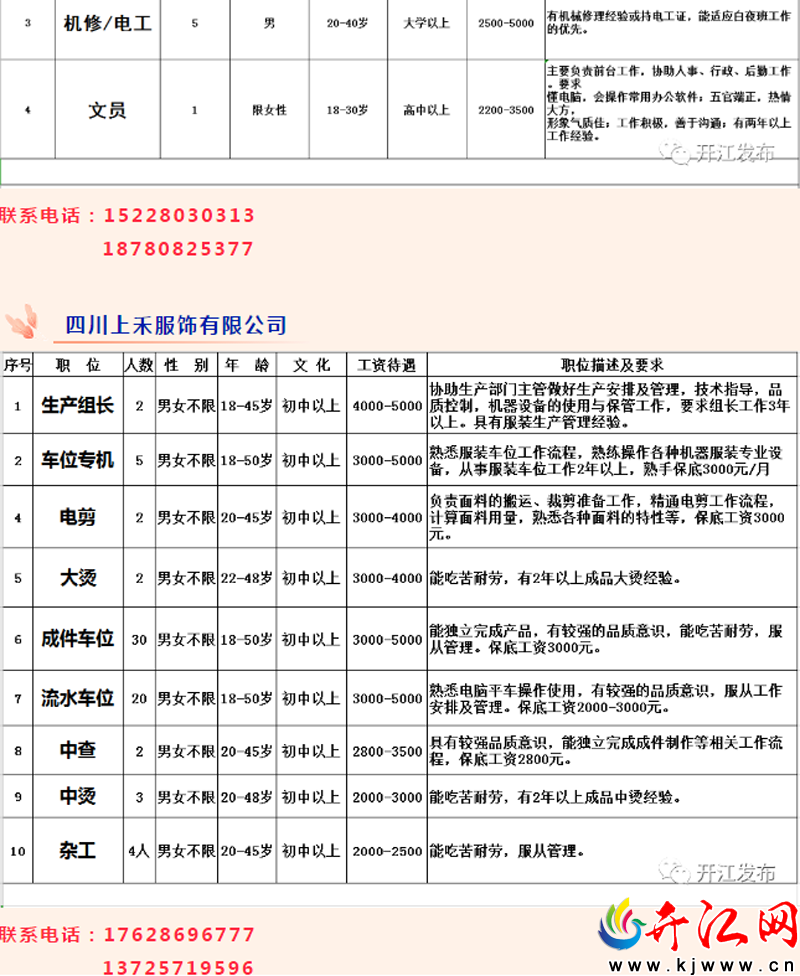Select the 中烫 position cell
The image size is (800, 976).
point(78,796)
